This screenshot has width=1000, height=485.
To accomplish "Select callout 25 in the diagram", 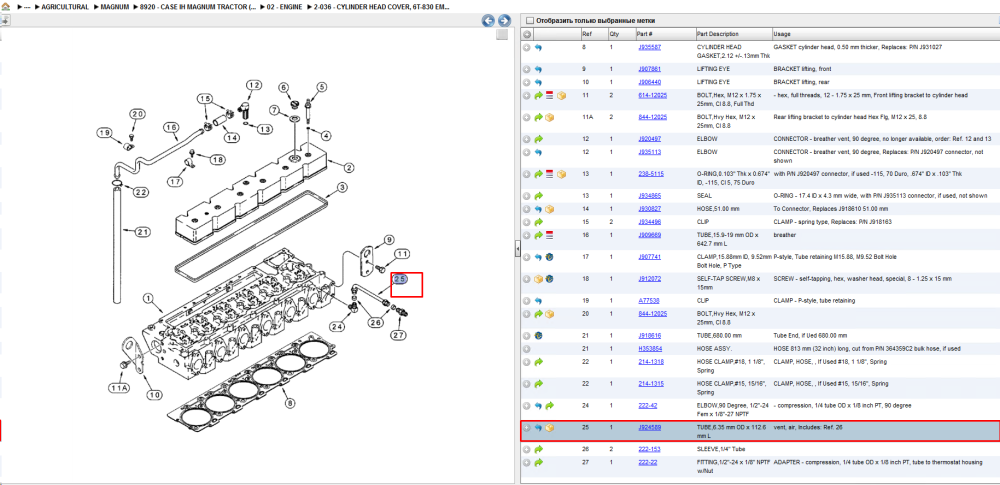I will (x=400, y=280).
